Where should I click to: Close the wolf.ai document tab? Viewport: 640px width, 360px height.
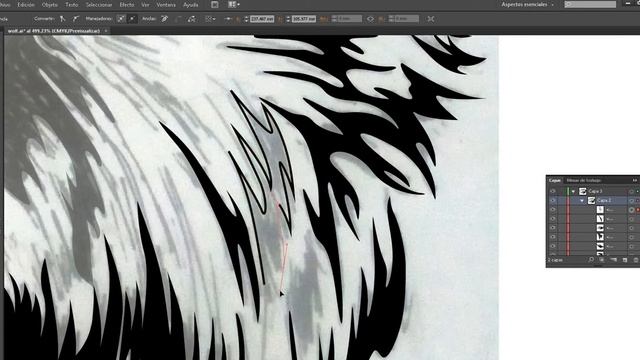tap(106, 31)
